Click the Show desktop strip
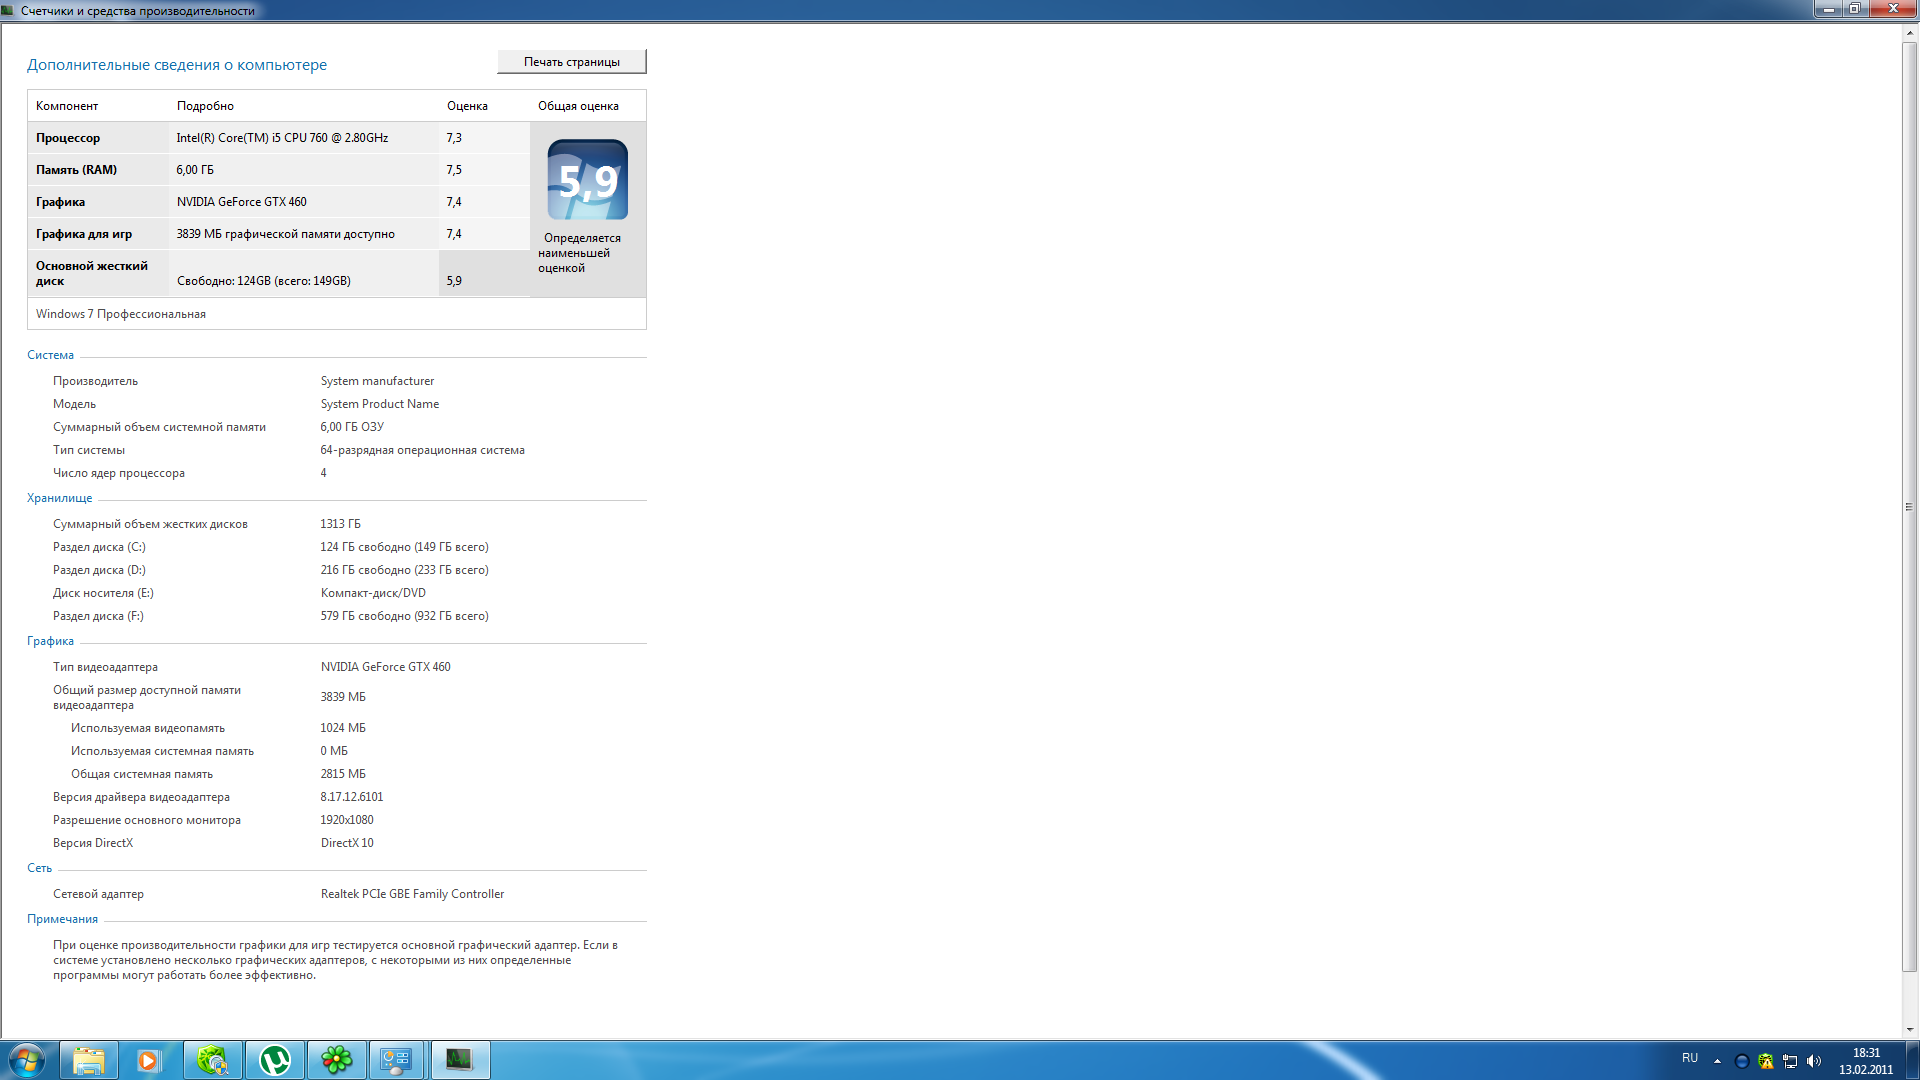 coord(1912,1060)
